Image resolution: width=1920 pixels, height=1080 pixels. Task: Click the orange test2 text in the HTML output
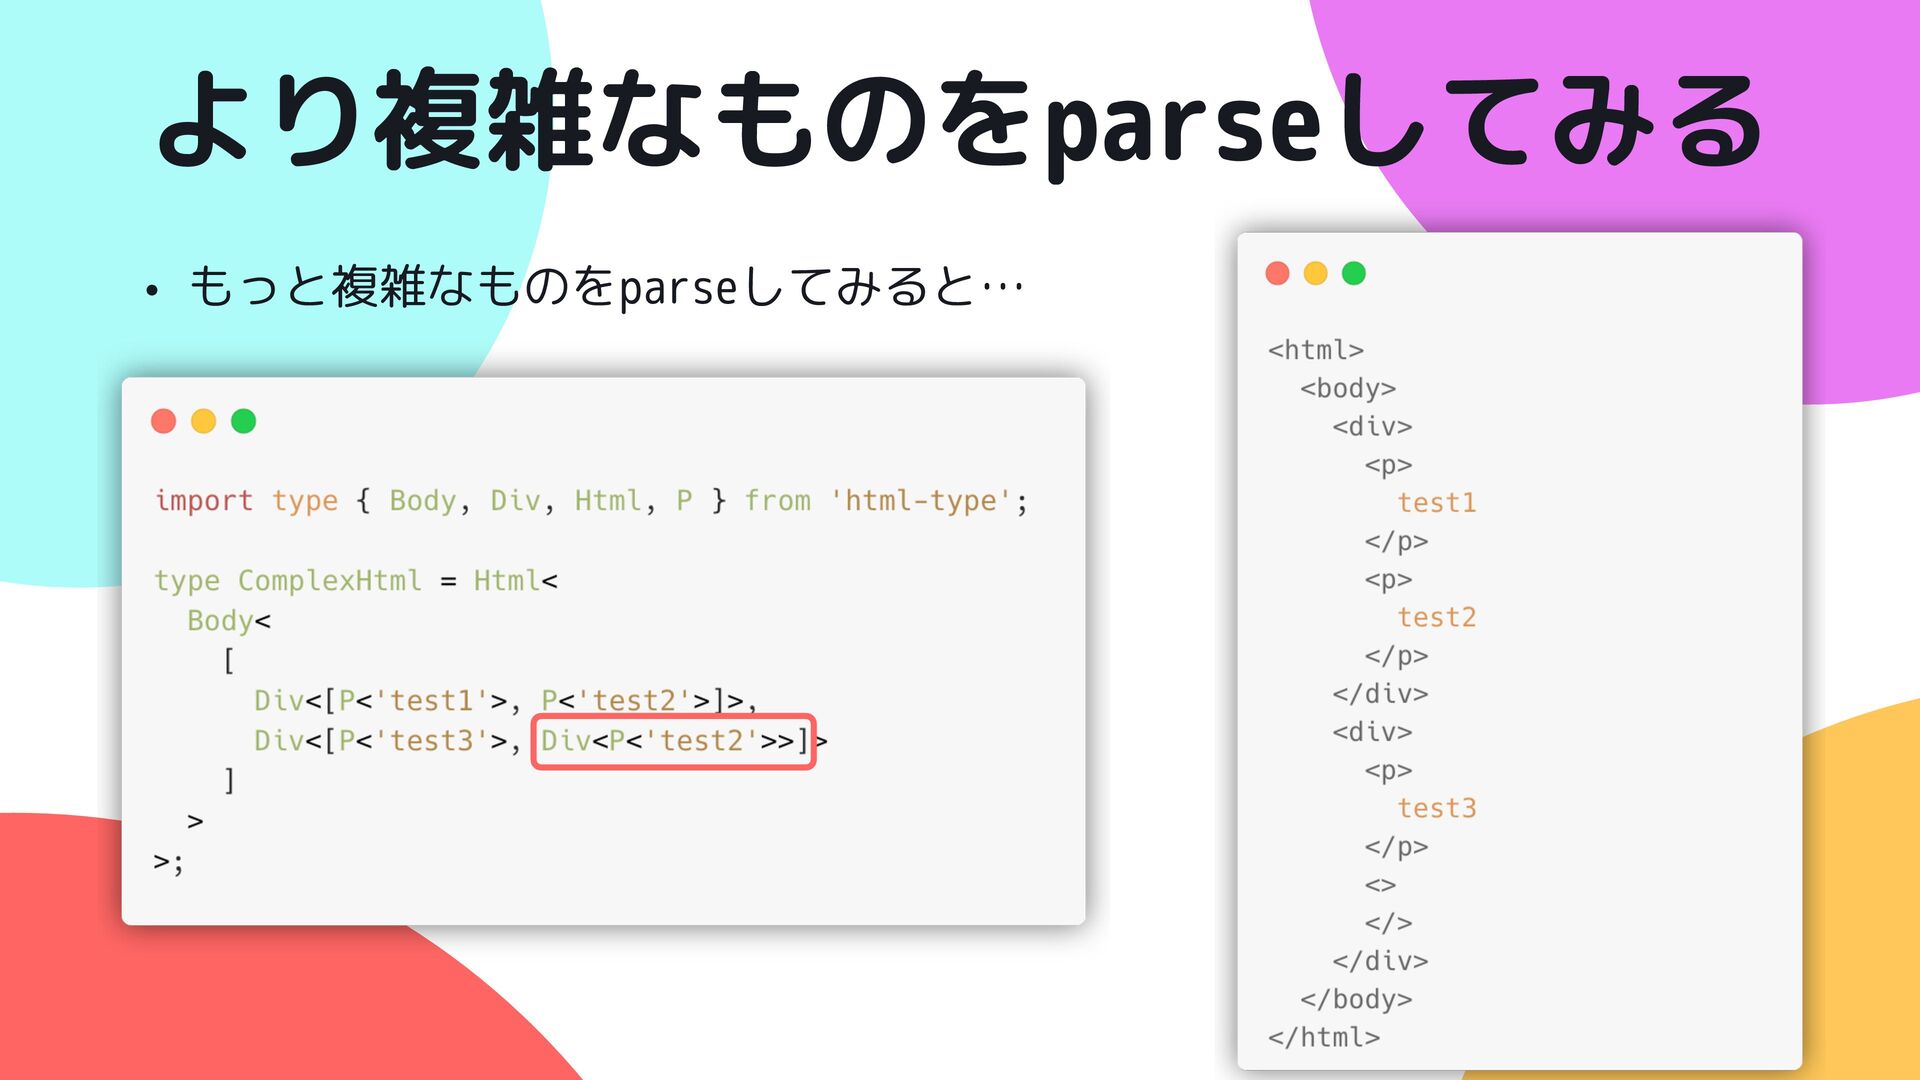1436,617
